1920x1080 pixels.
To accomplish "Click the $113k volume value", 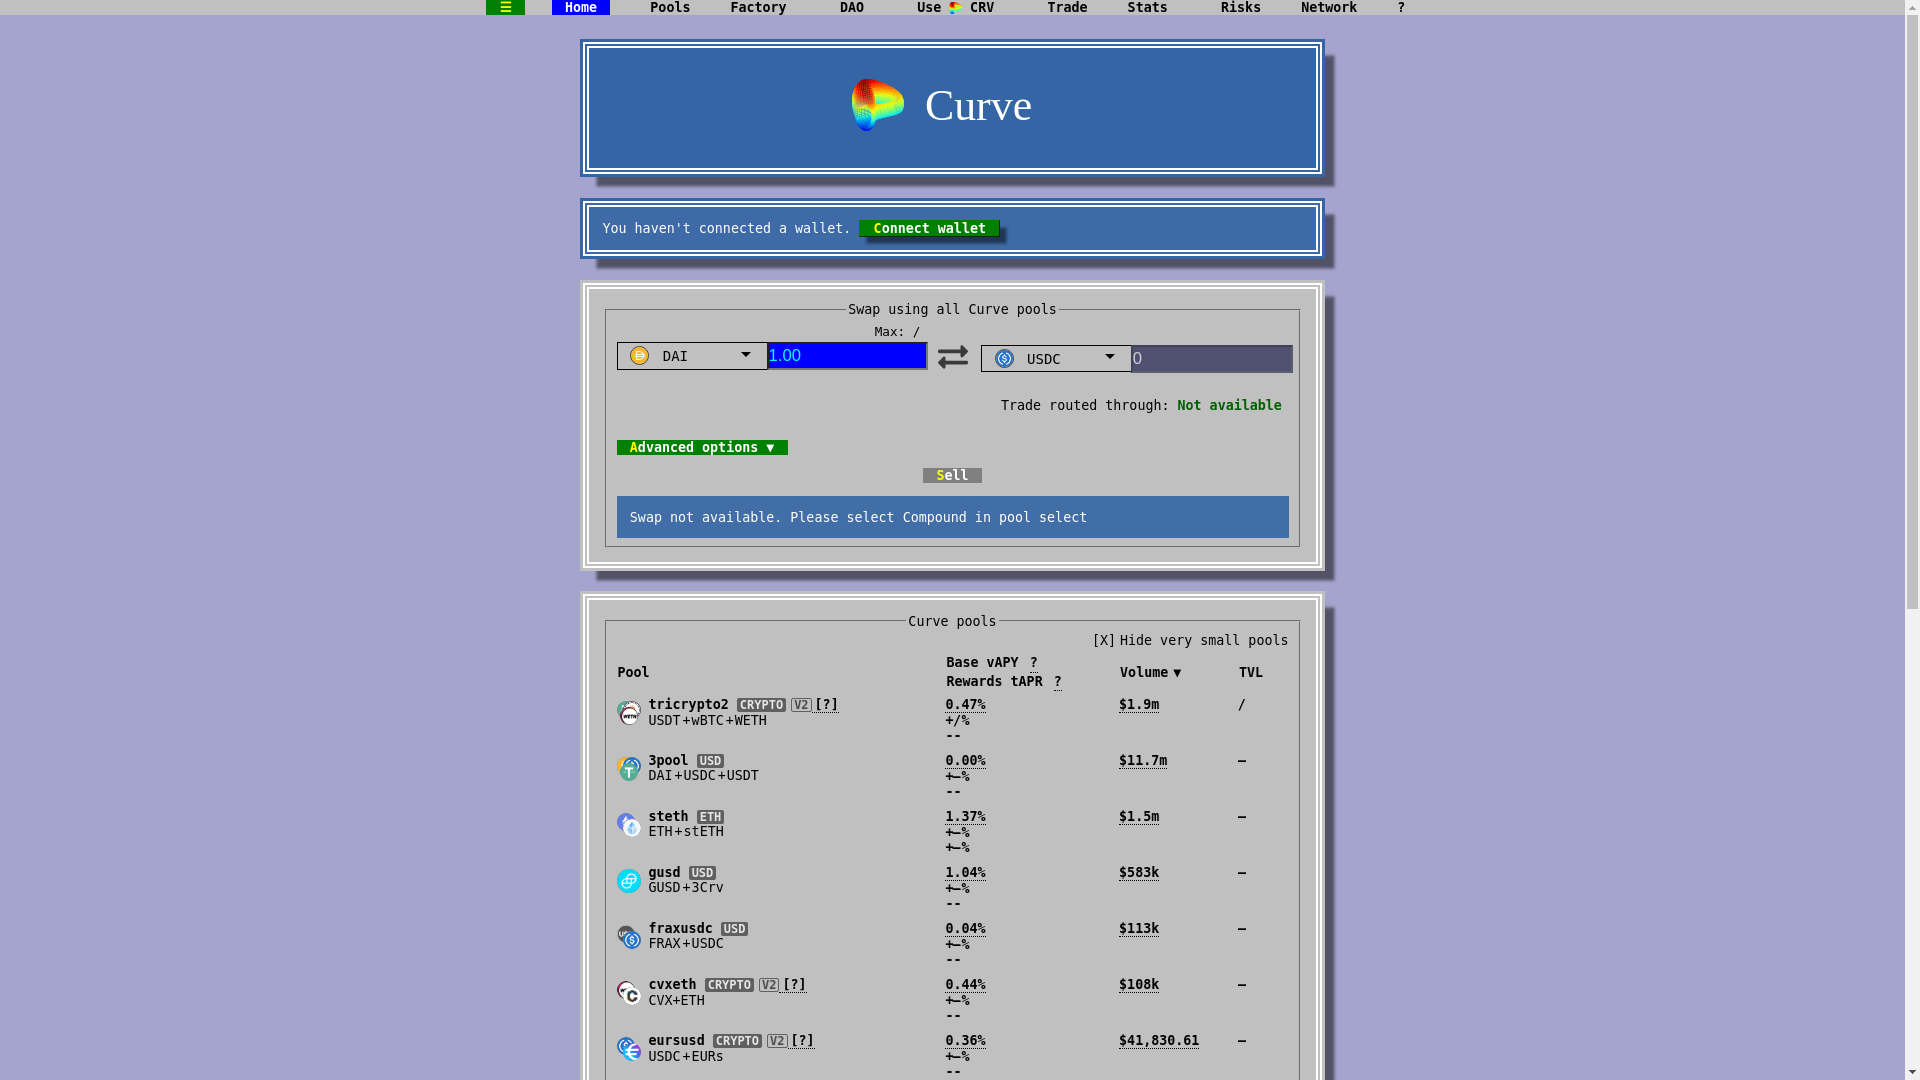I will tap(1139, 929).
